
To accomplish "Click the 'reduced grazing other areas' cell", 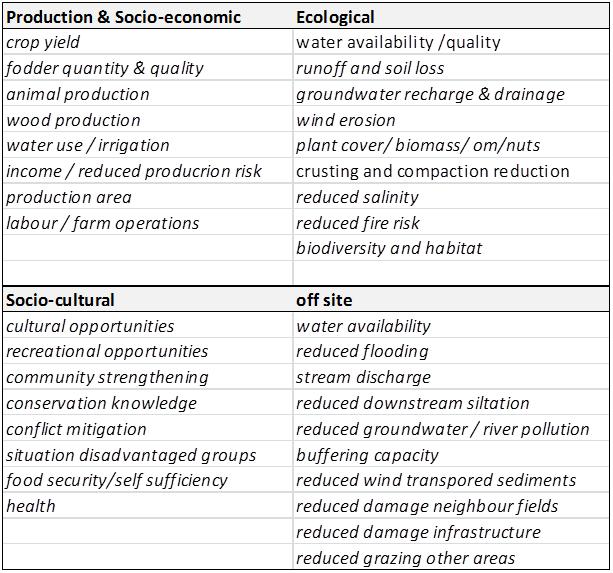I will (x=406, y=558).
